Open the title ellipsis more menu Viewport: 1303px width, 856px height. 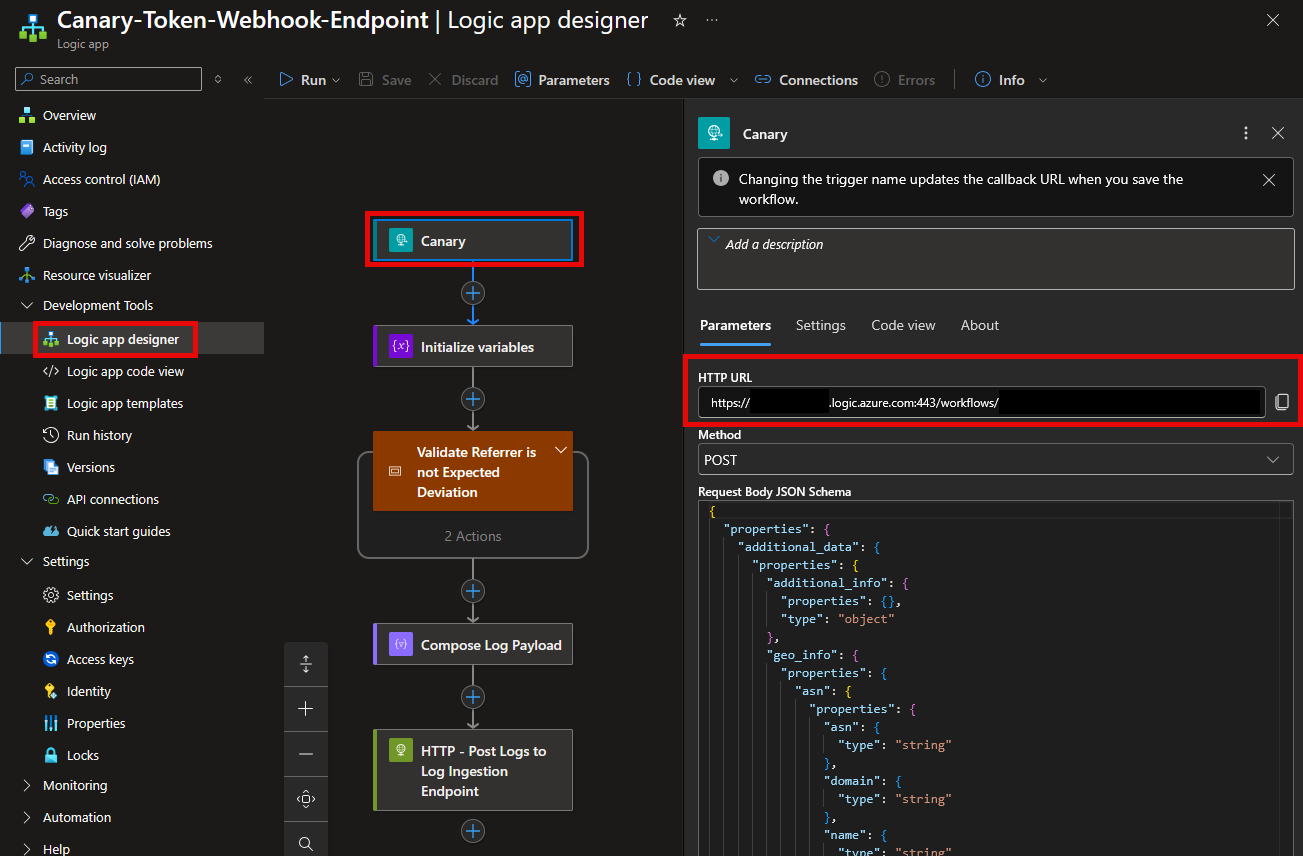[711, 20]
